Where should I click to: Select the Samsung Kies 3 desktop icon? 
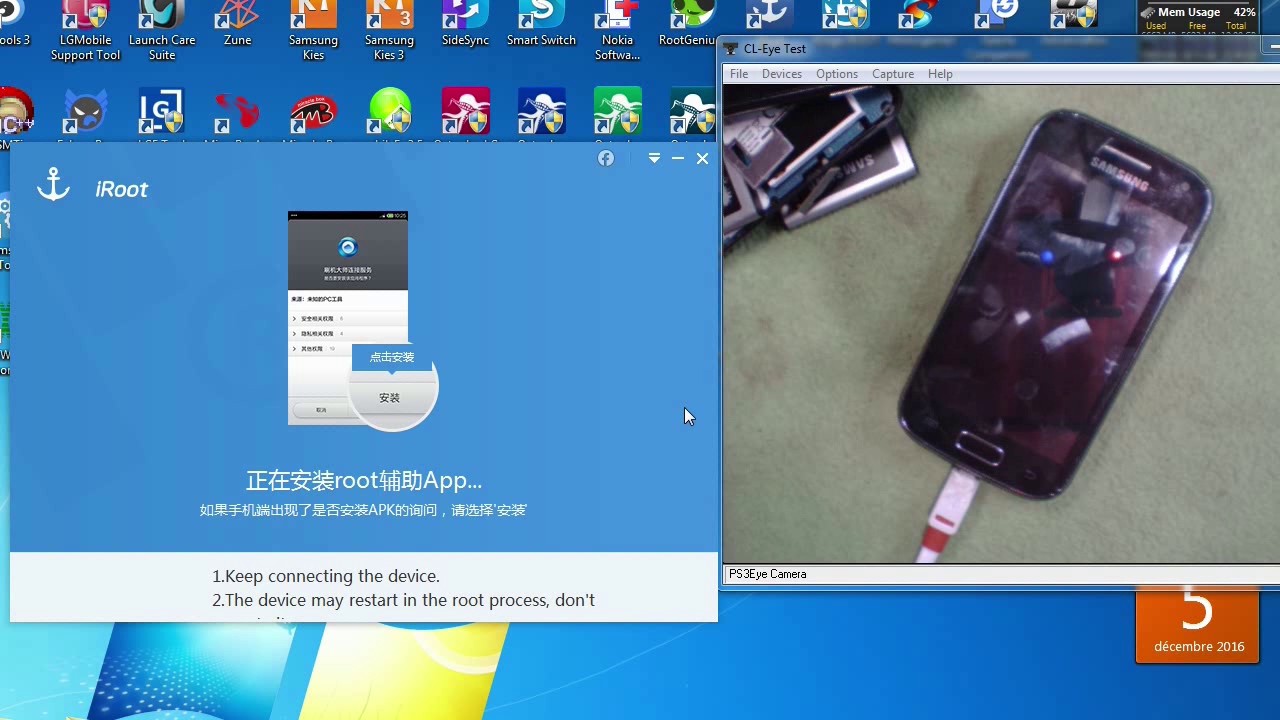tap(389, 32)
